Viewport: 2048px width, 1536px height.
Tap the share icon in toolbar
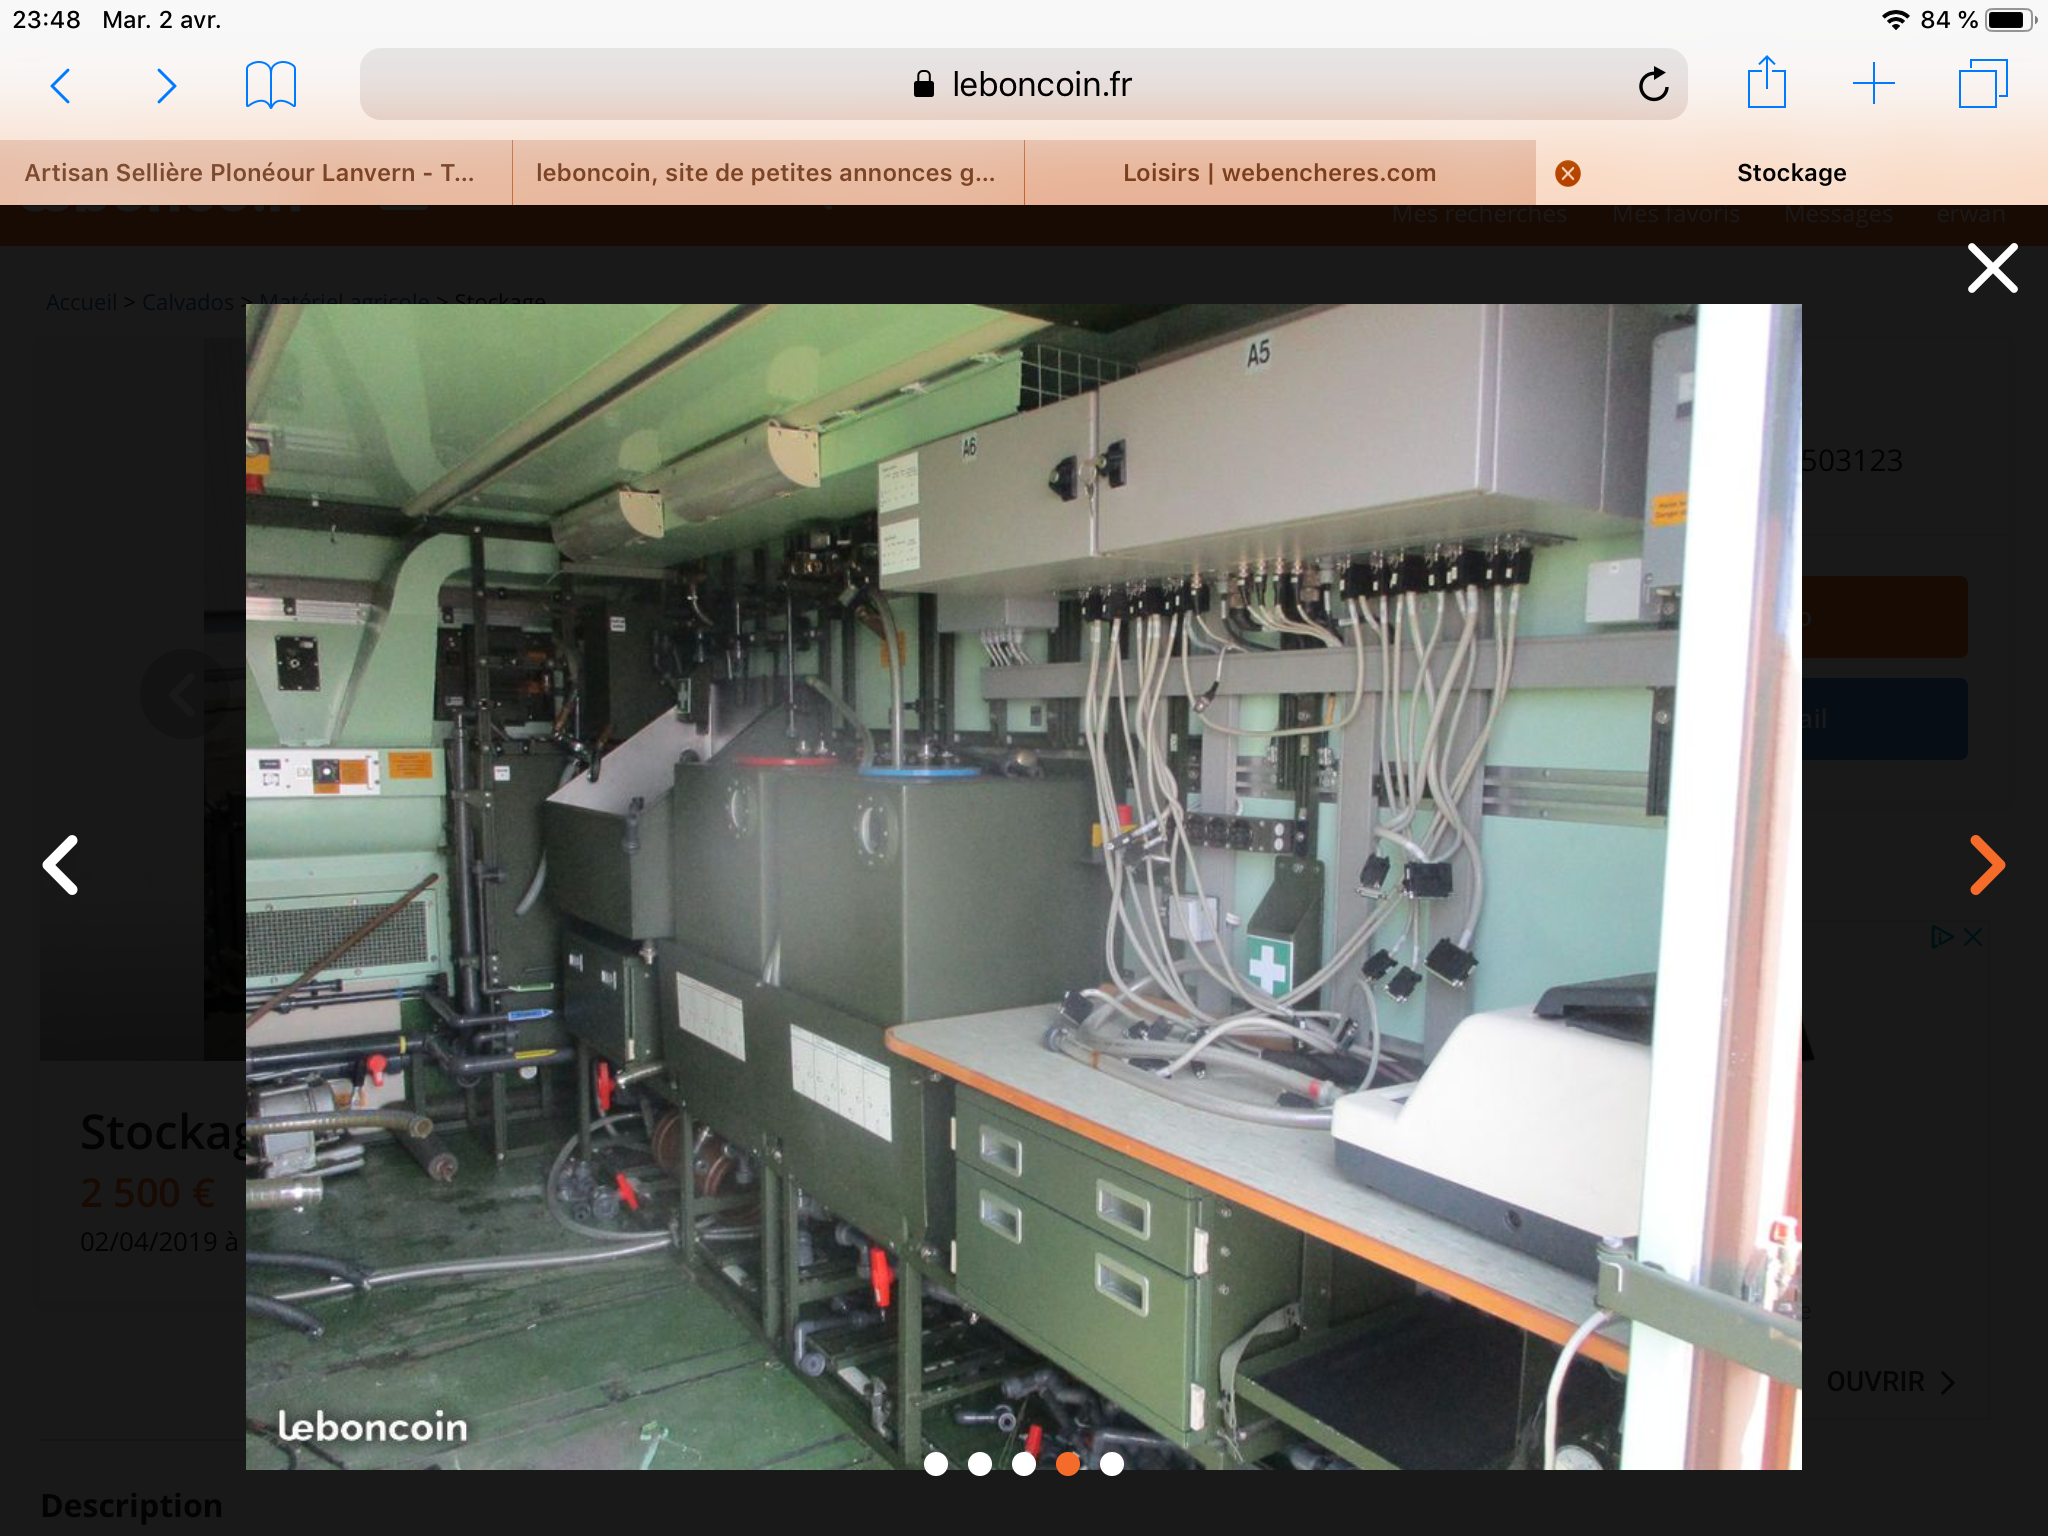[1766, 84]
